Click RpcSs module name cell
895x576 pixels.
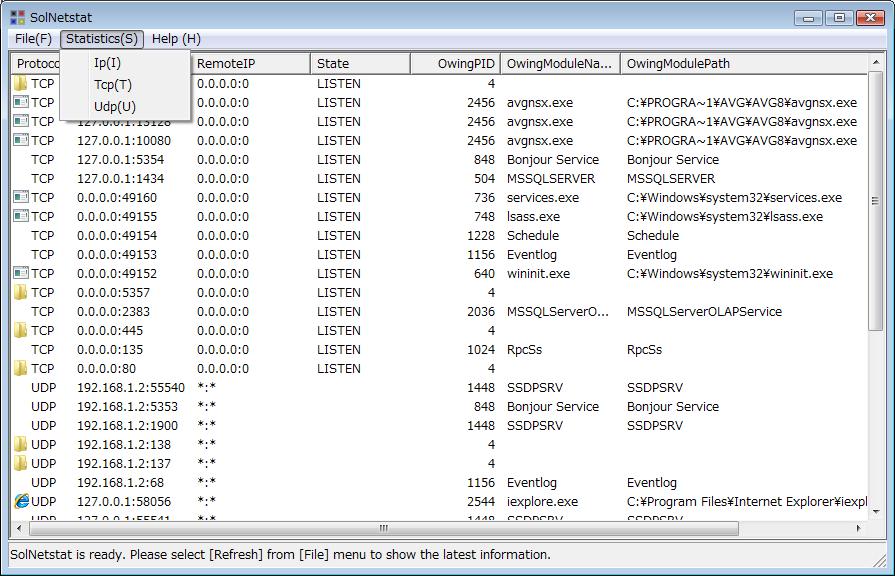[x=524, y=349]
